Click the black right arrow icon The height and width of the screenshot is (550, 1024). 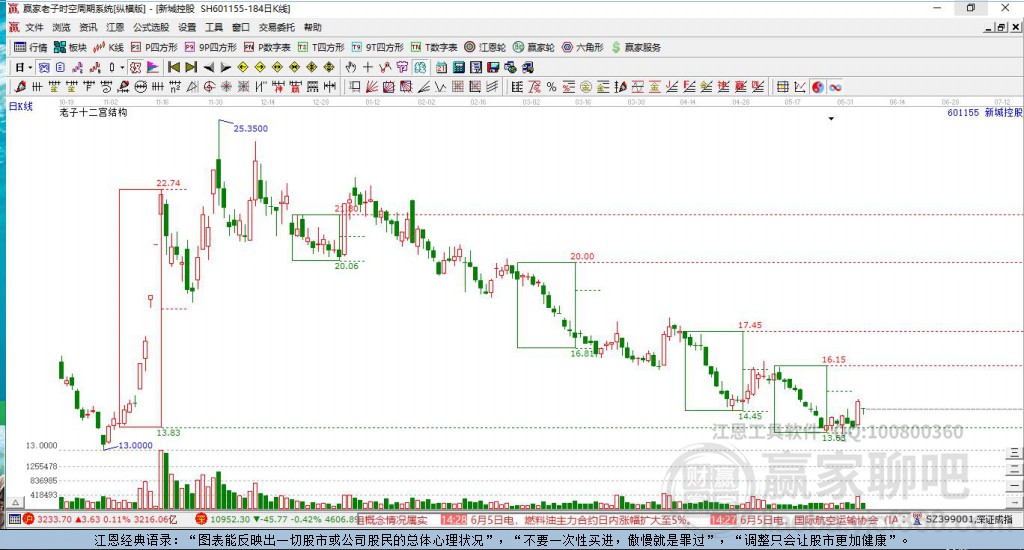pyautogui.click(x=225, y=67)
